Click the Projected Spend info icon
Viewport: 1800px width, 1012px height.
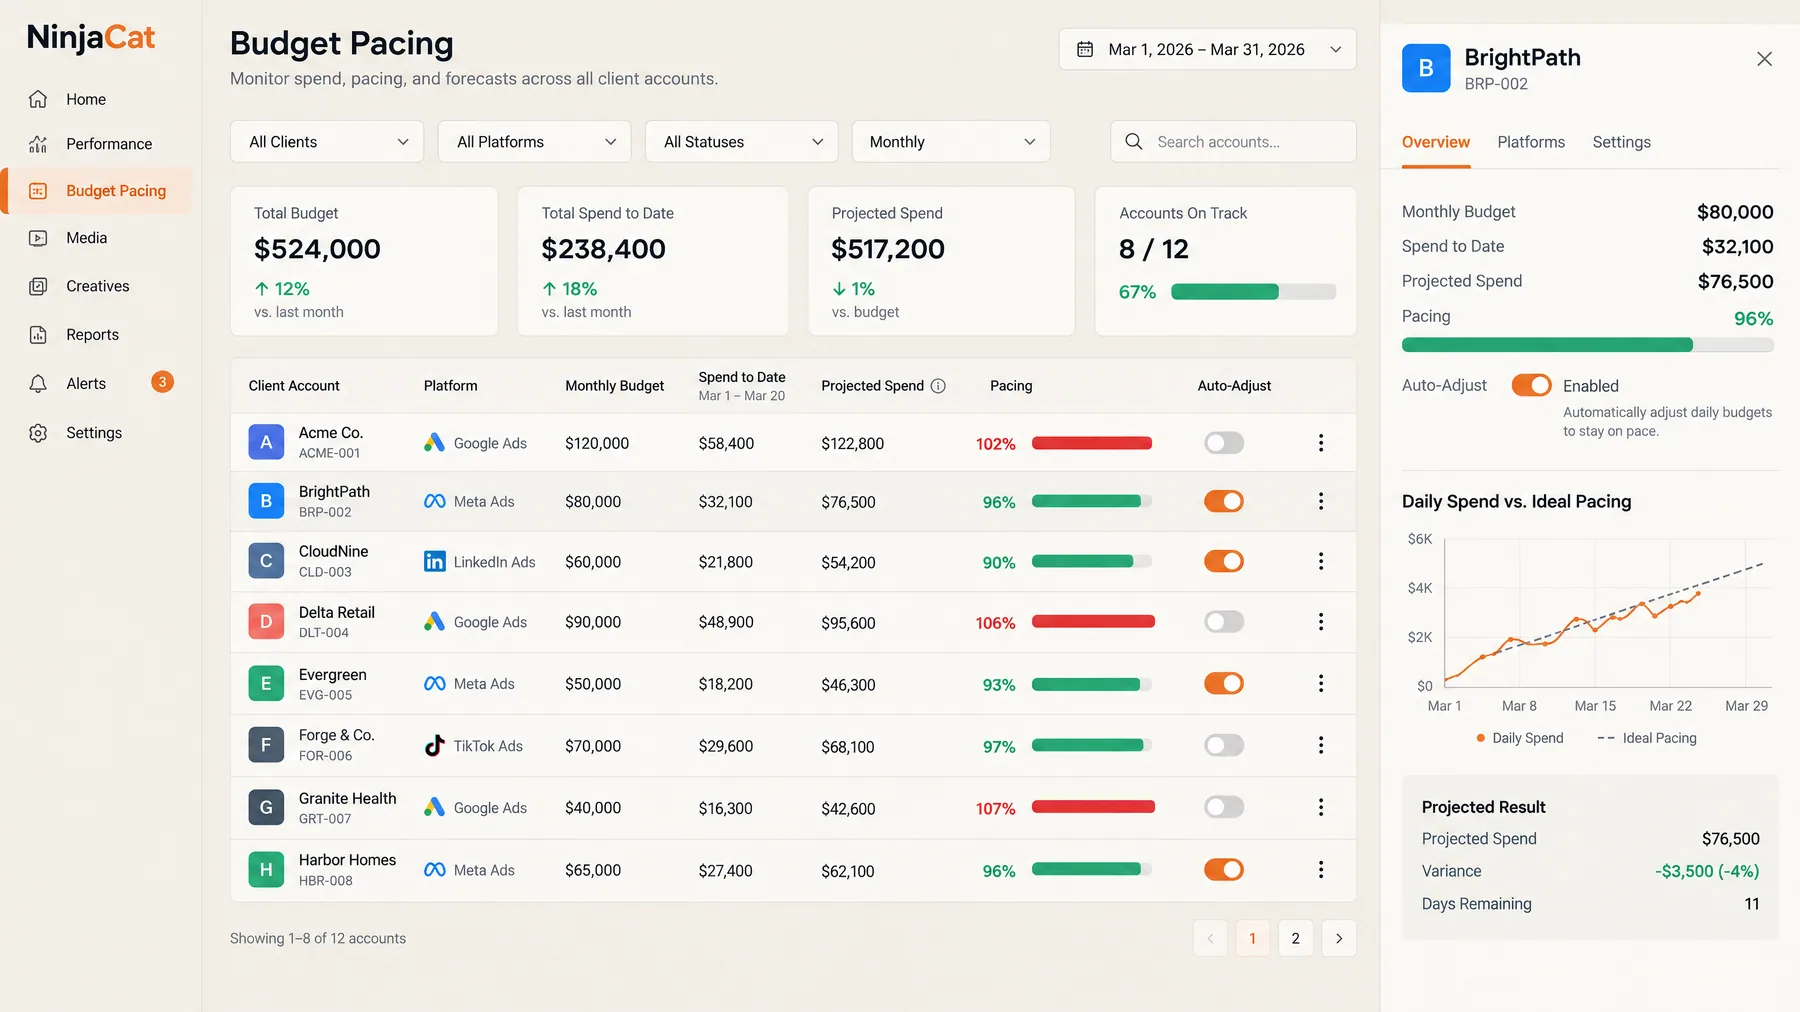coord(938,386)
